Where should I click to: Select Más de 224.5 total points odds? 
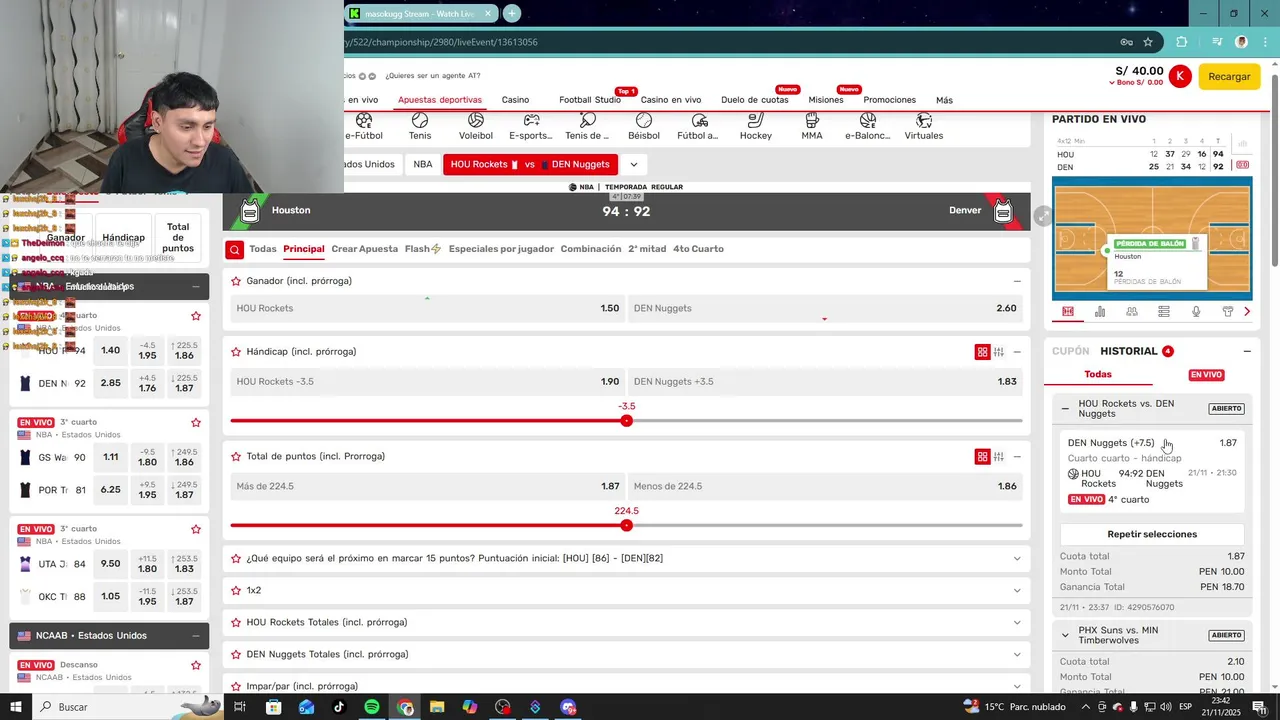coord(428,486)
